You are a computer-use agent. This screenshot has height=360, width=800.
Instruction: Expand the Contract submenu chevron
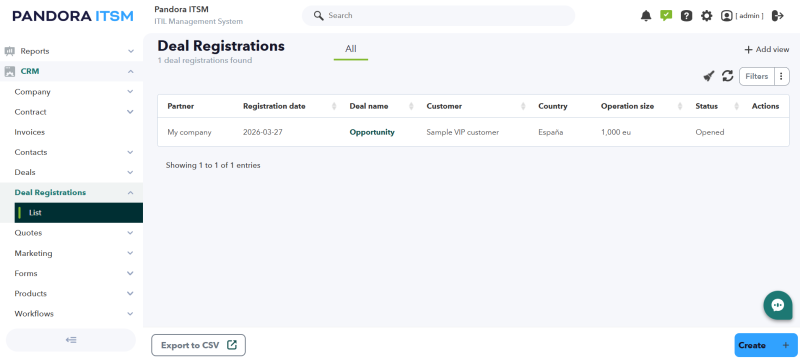tap(131, 112)
